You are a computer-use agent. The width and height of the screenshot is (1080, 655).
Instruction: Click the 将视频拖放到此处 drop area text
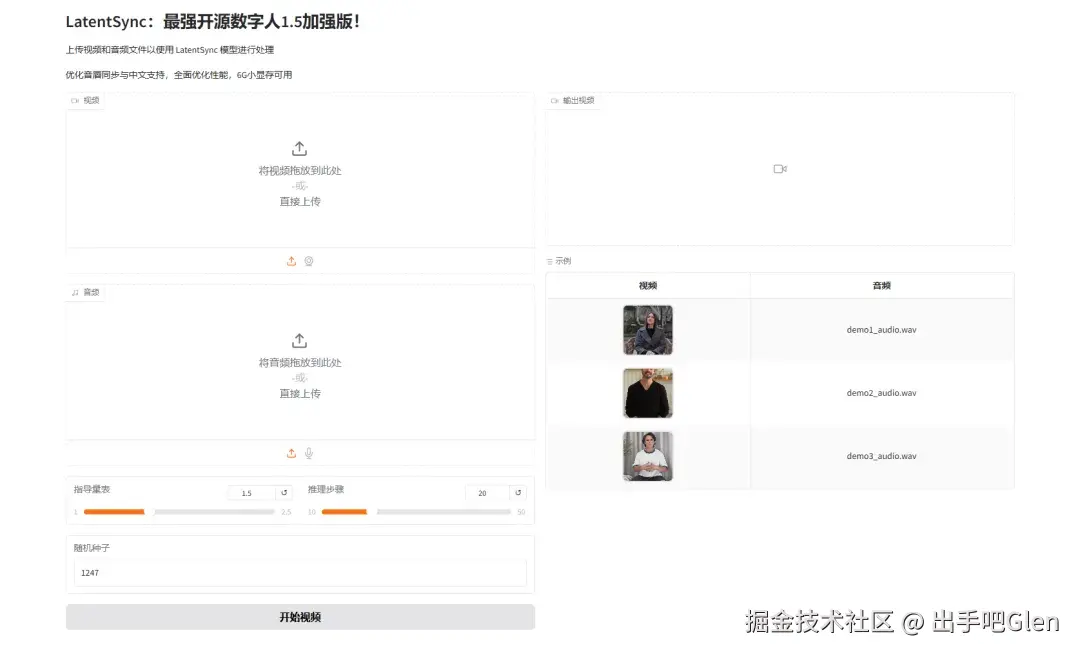(x=300, y=171)
